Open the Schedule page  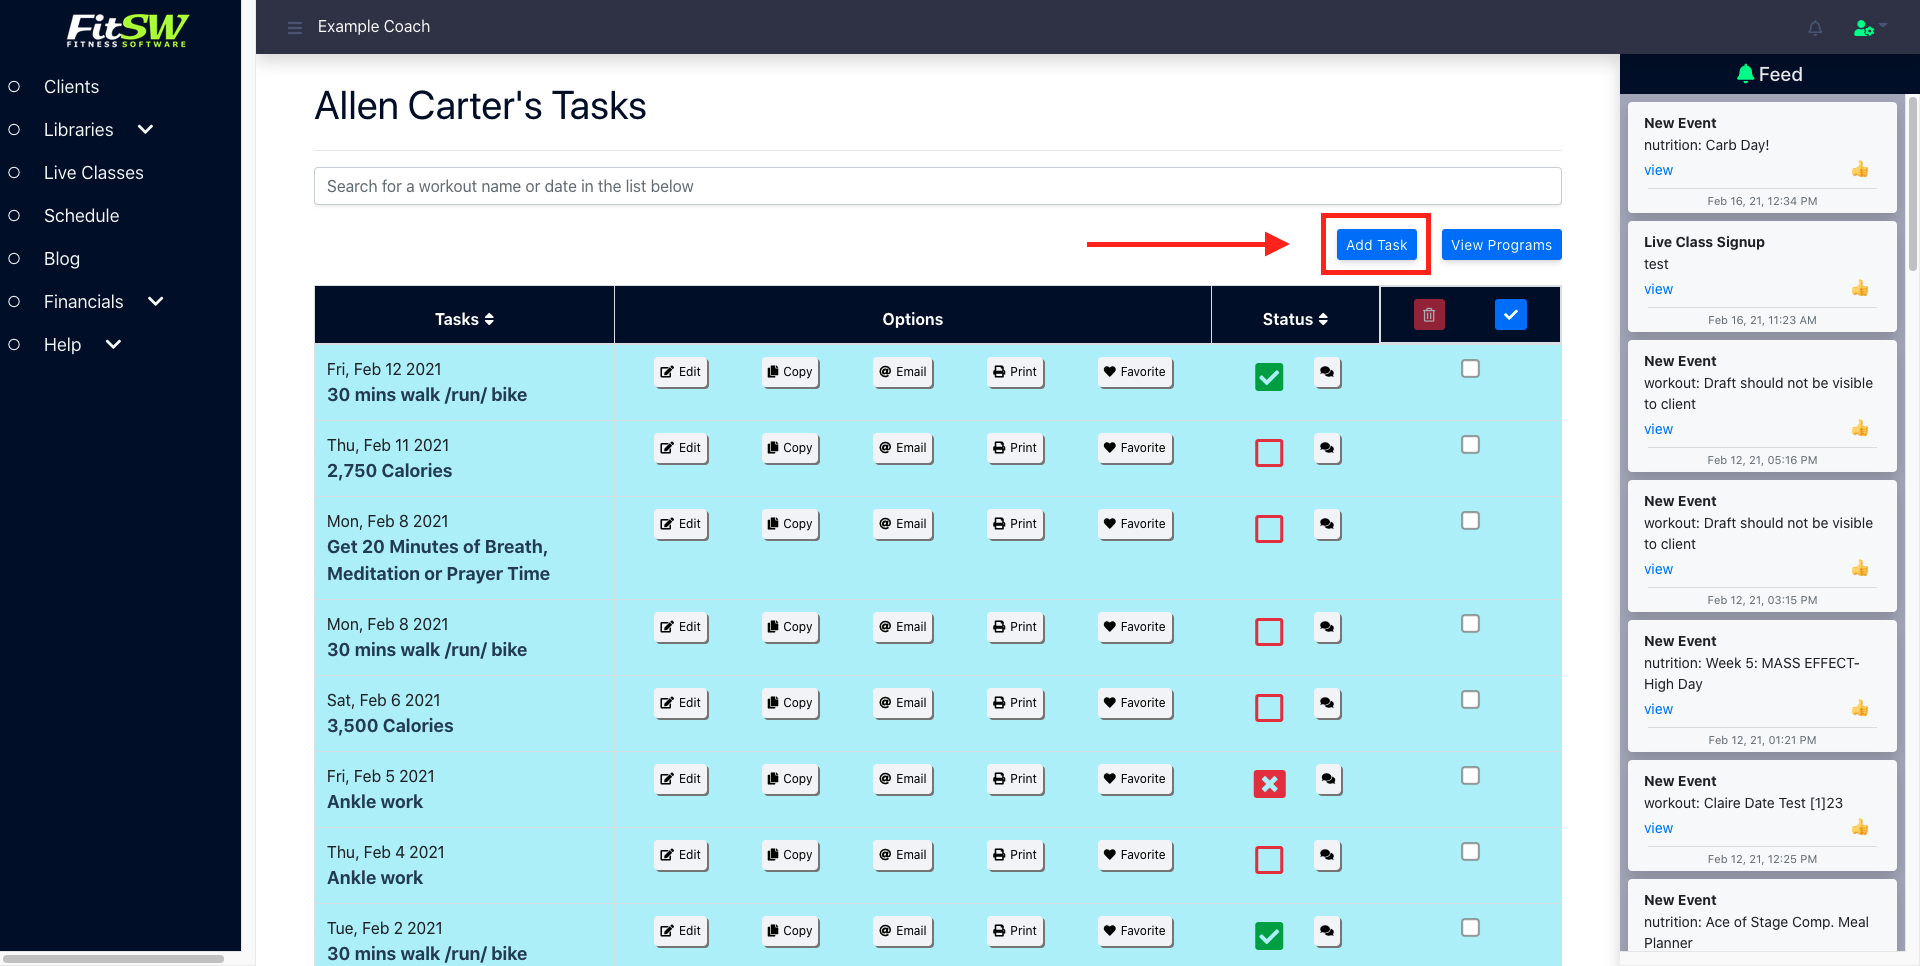(81, 215)
